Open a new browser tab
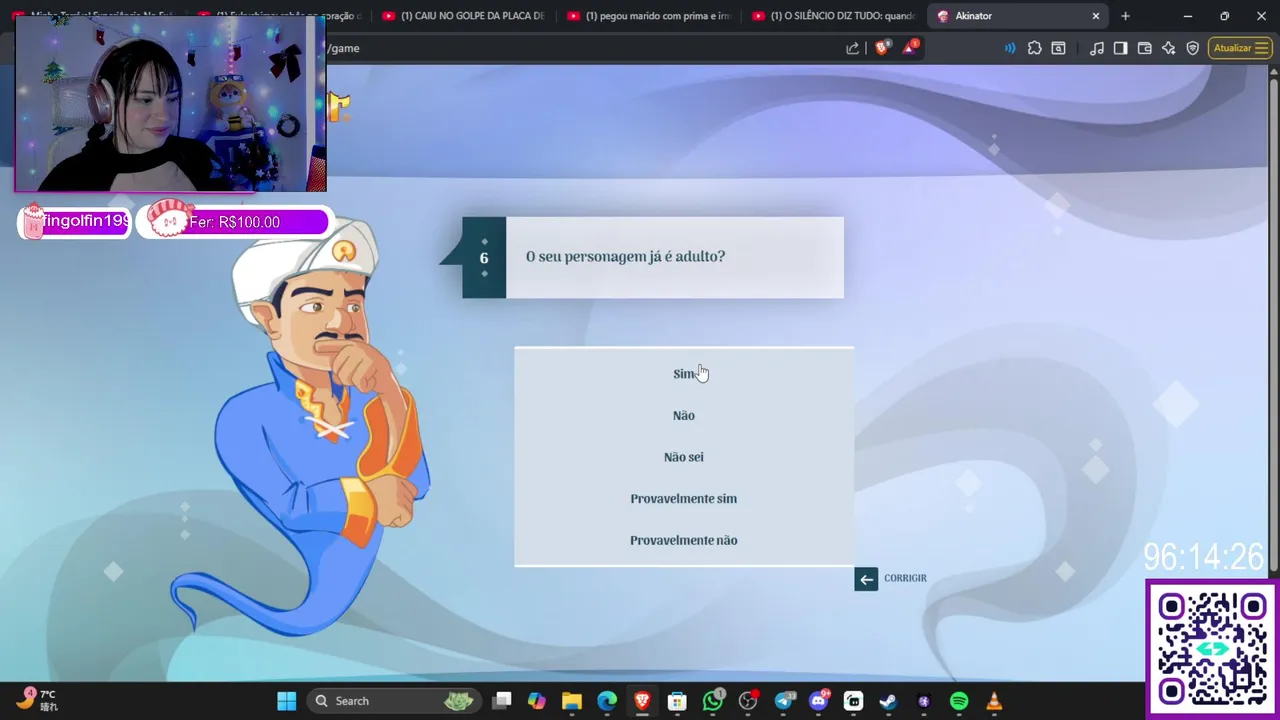This screenshot has width=1280, height=720. 1125,16
